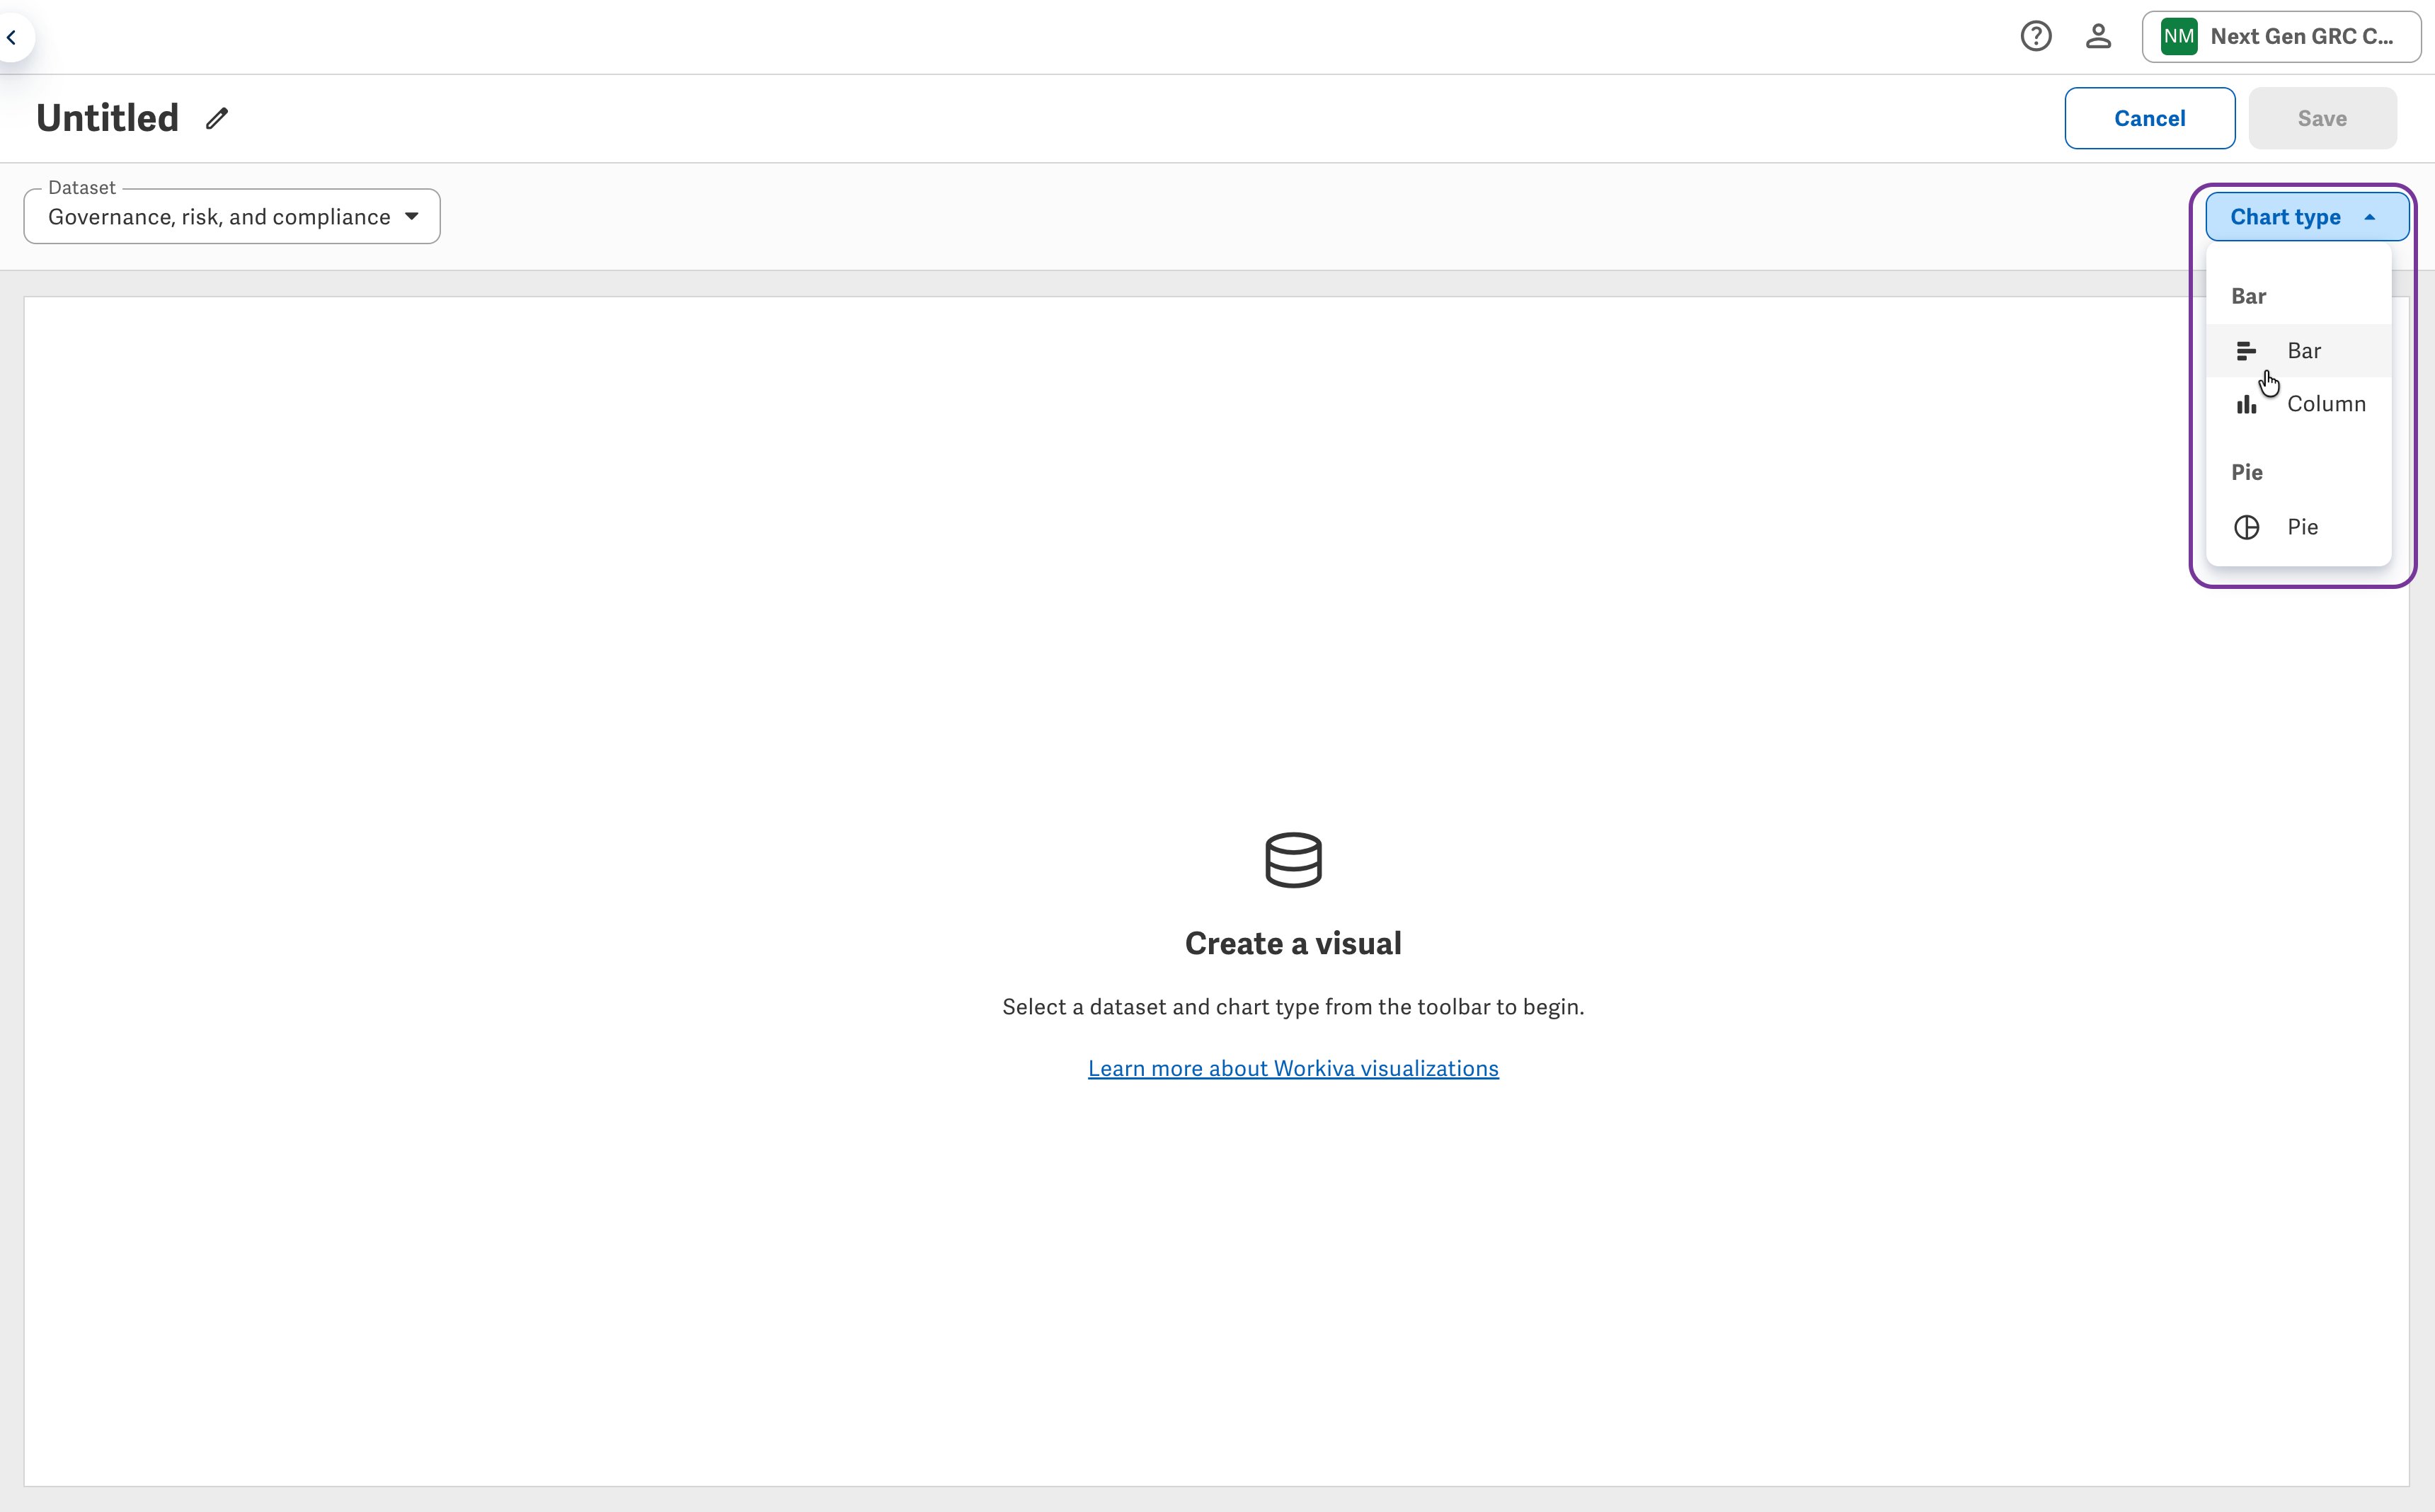Click the horizontal bar chart icon
The image size is (2435, 1512).
(x=2246, y=351)
